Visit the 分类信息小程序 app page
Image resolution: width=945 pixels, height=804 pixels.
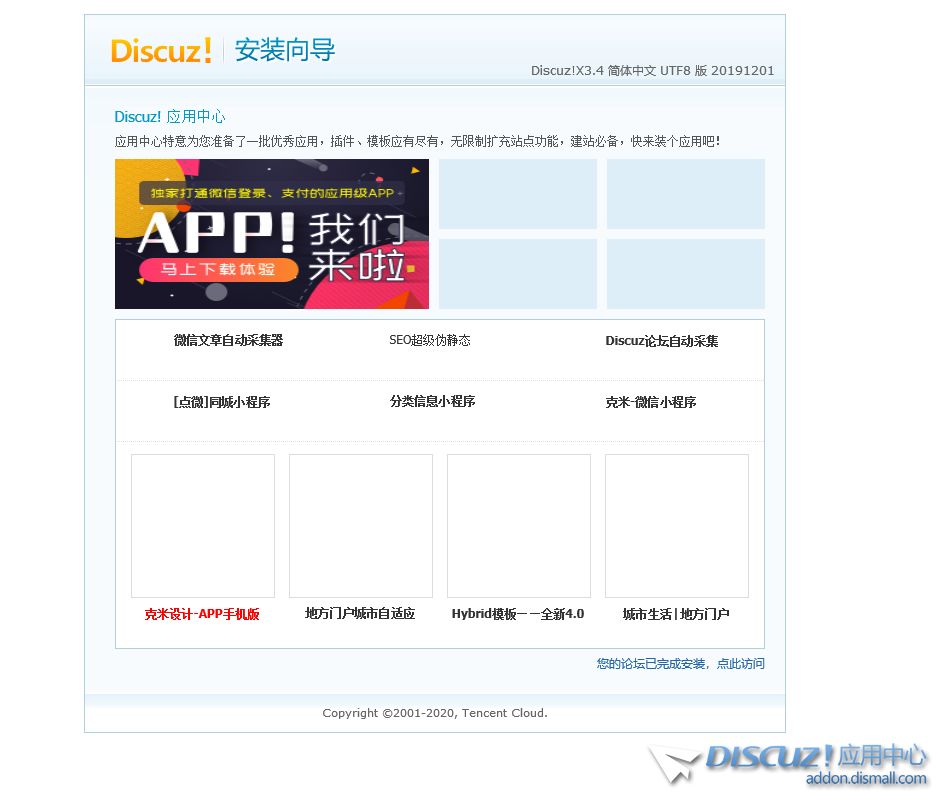(x=433, y=401)
